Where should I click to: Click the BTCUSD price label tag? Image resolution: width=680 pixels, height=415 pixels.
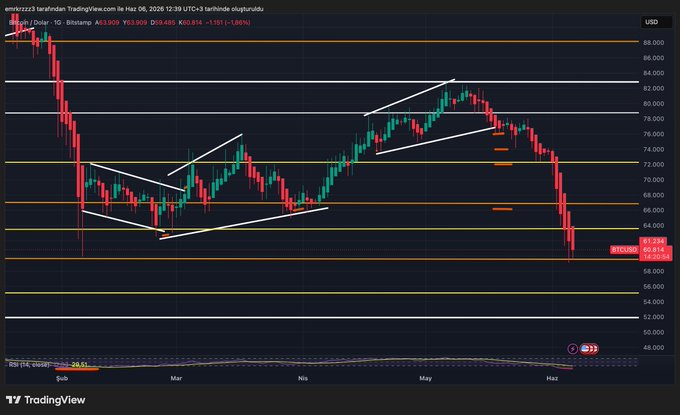coord(624,249)
